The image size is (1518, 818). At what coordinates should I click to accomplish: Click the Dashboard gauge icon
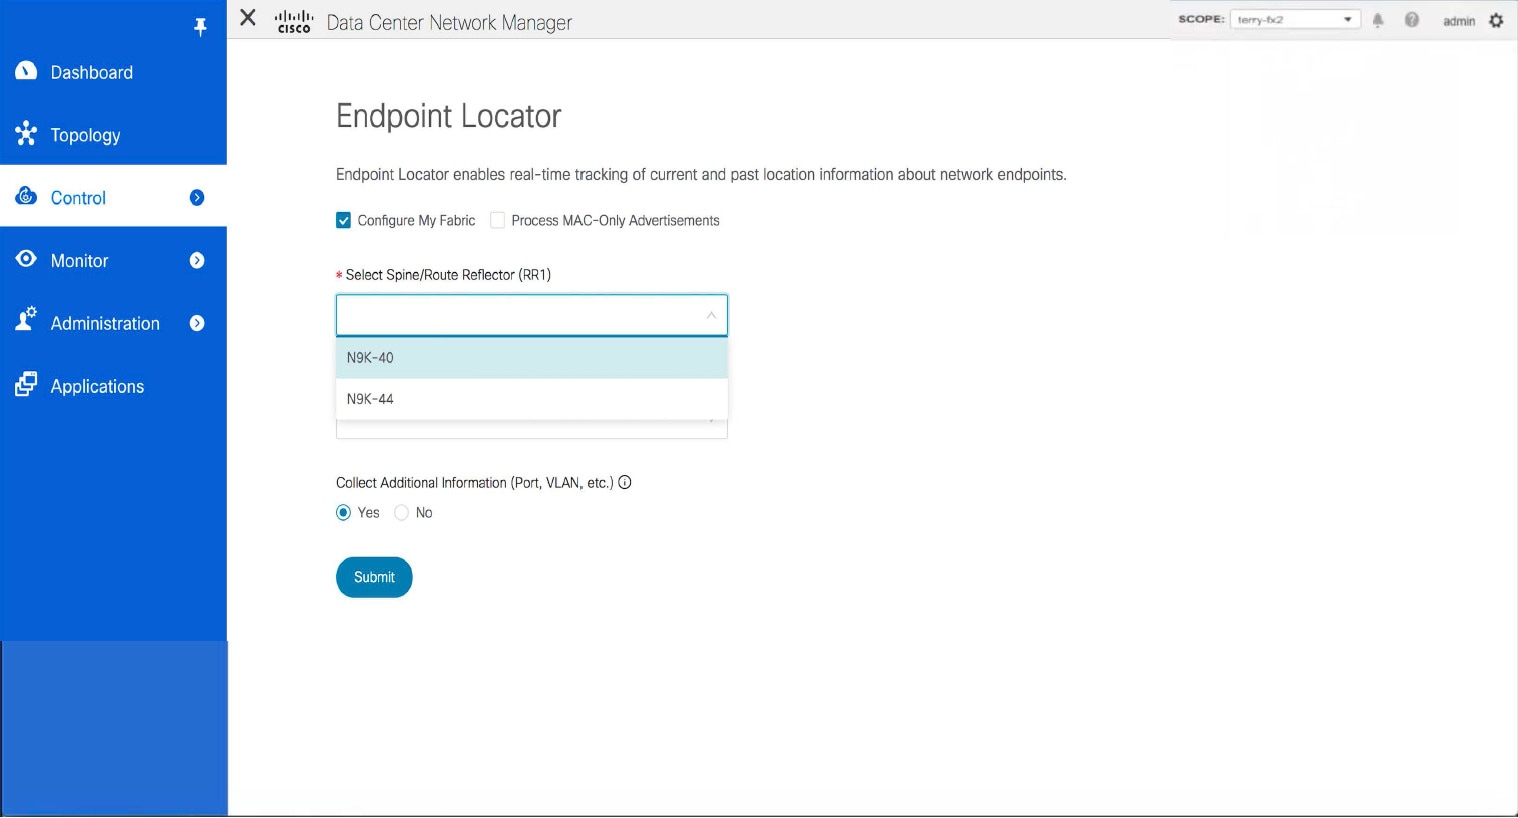click(26, 71)
